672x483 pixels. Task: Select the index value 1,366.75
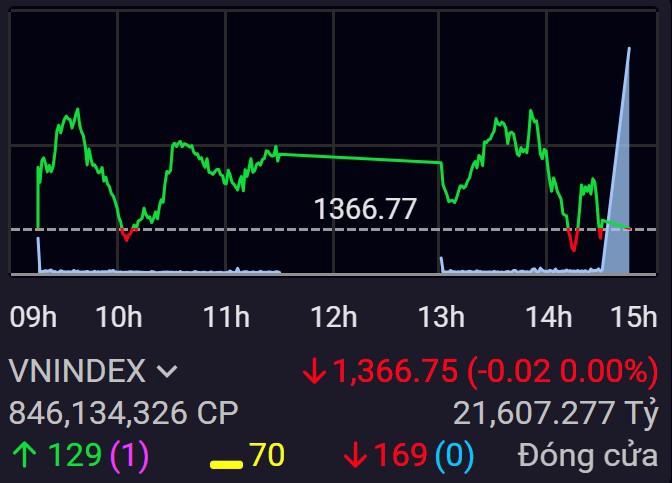point(395,371)
